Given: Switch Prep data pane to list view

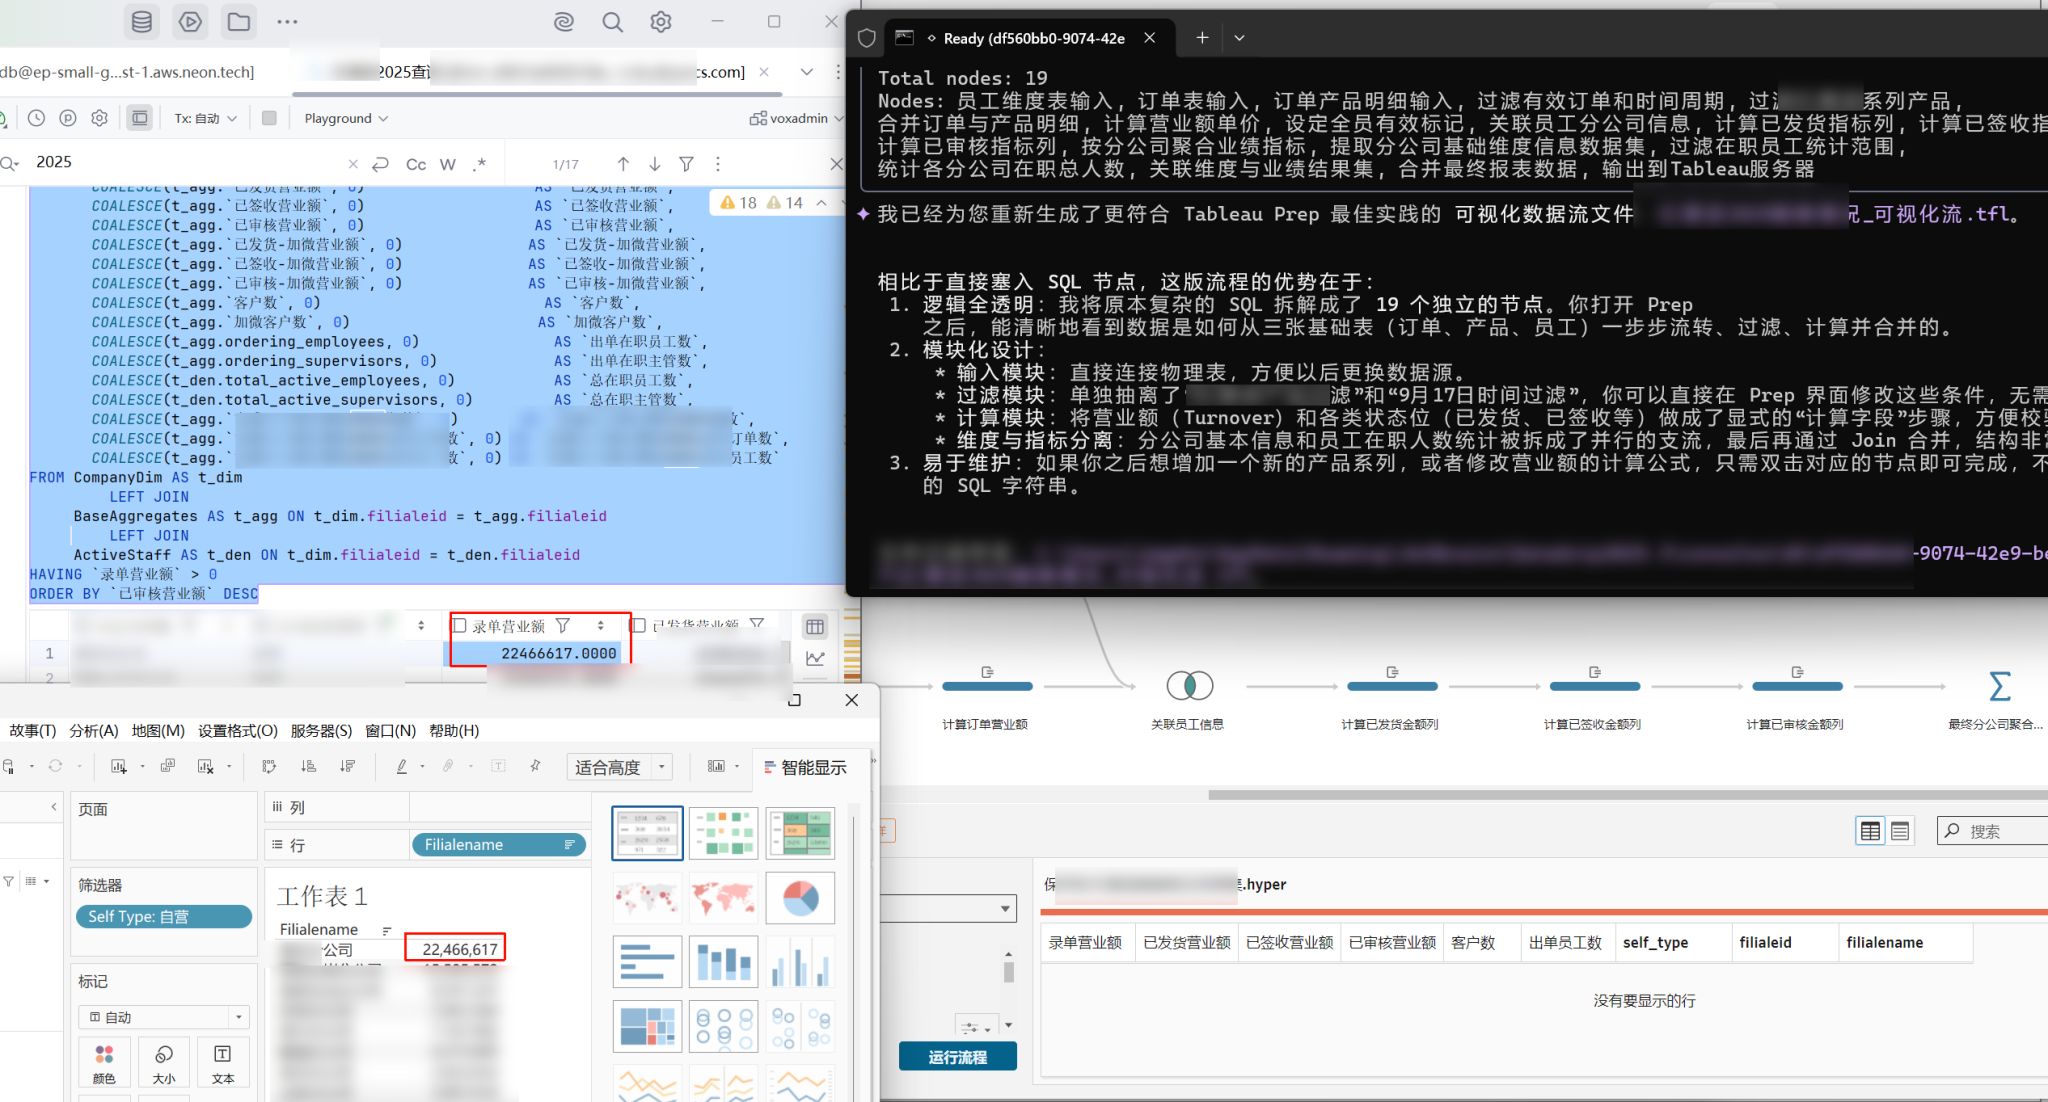Looking at the screenshot, I should coord(1900,831).
